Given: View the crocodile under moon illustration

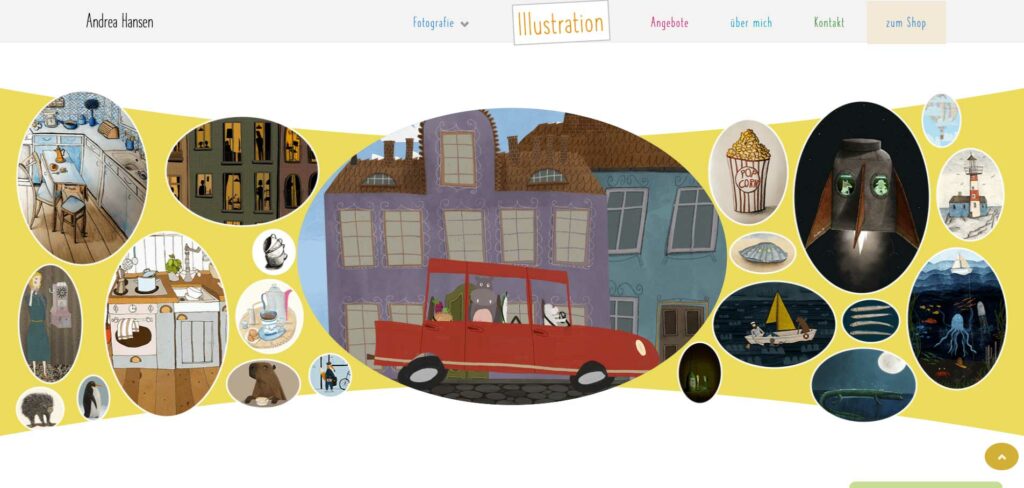Looking at the screenshot, I should coord(863,385).
